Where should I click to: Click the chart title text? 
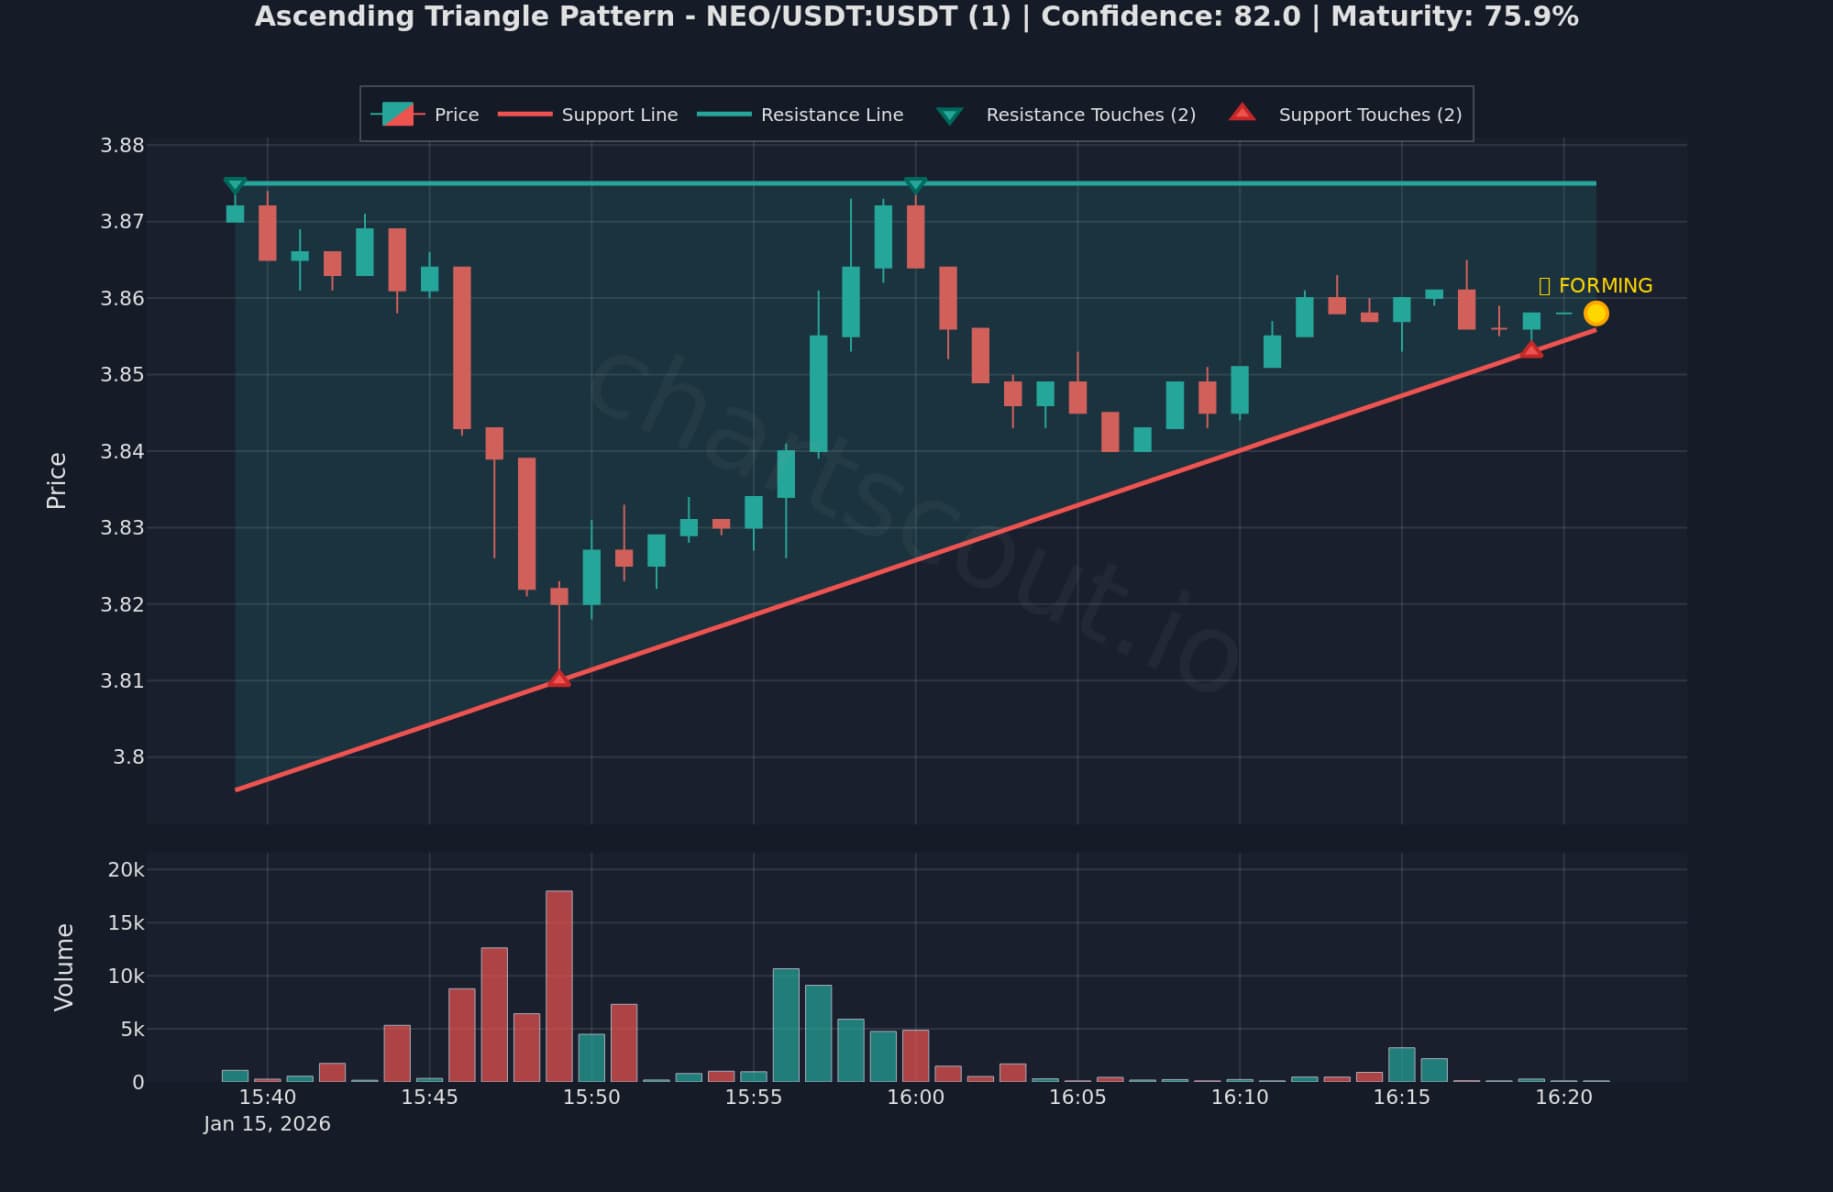click(916, 16)
